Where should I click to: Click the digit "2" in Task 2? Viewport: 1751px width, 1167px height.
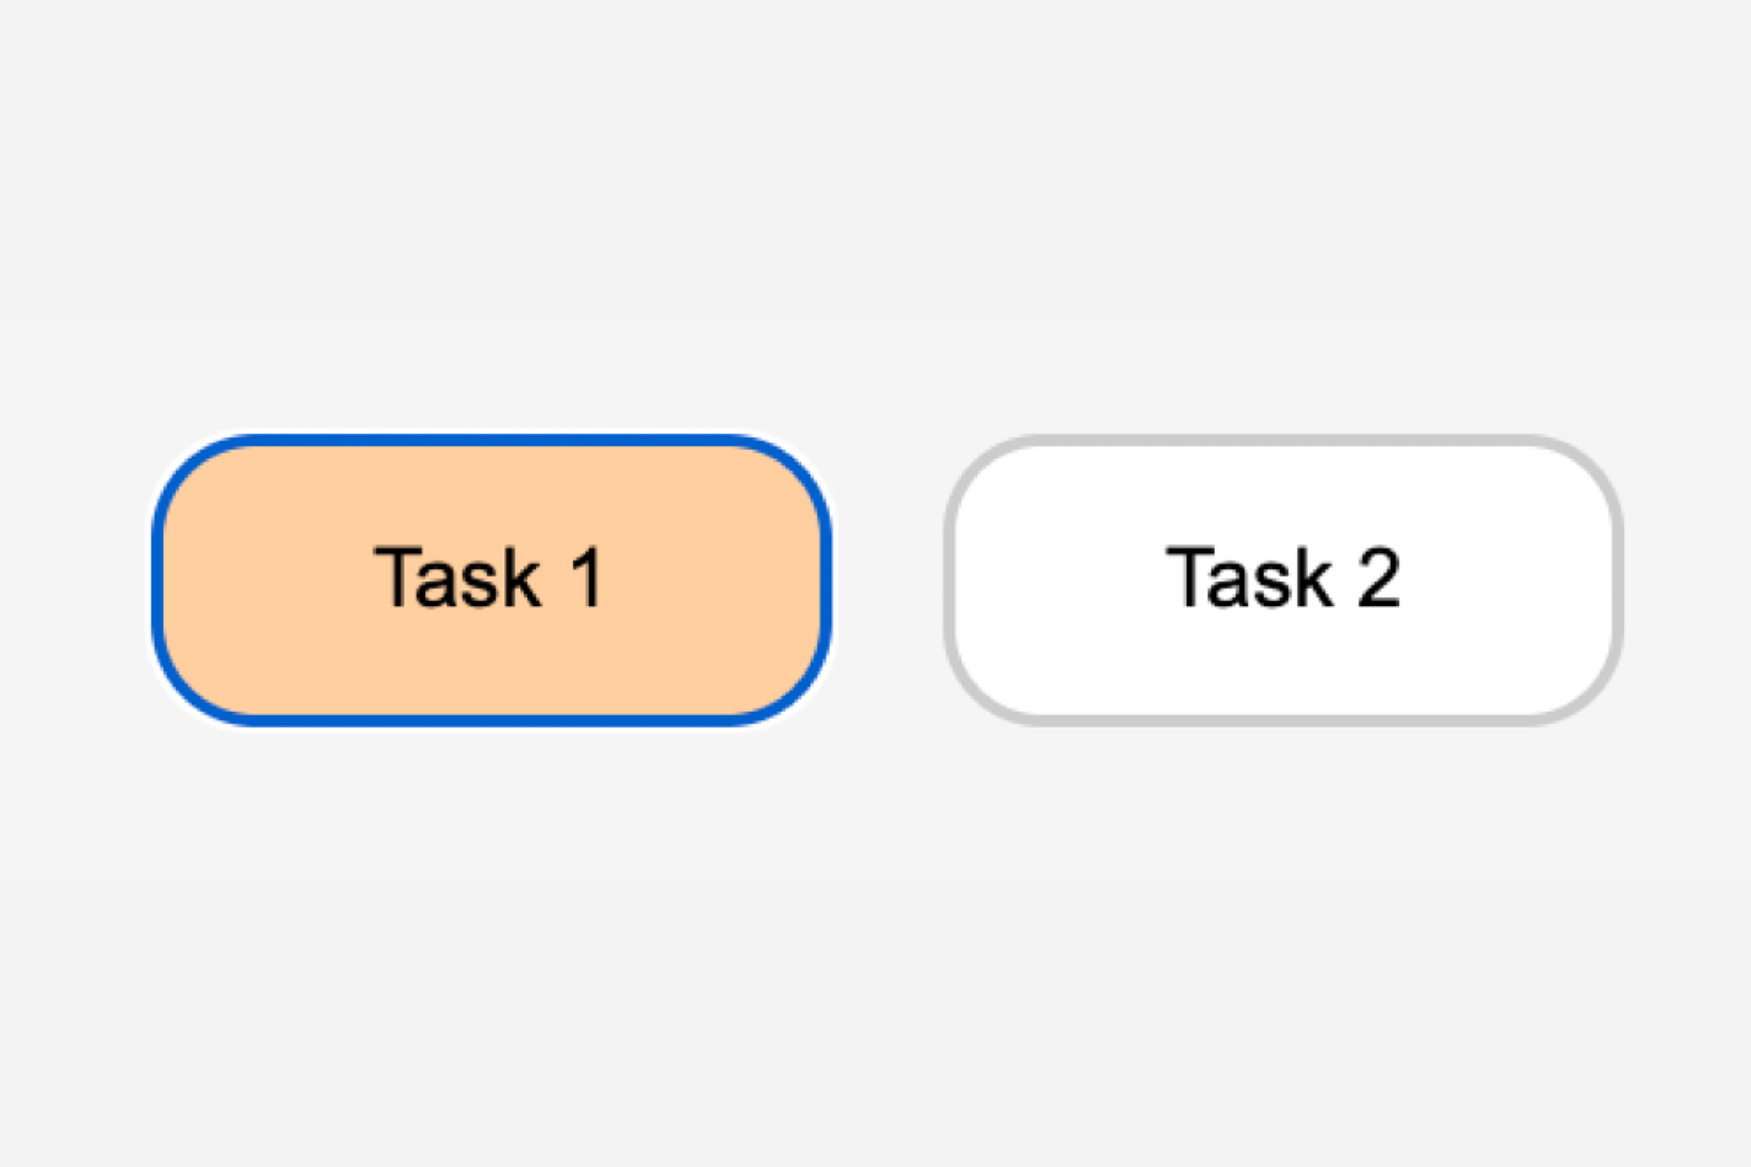[x=1378, y=578]
